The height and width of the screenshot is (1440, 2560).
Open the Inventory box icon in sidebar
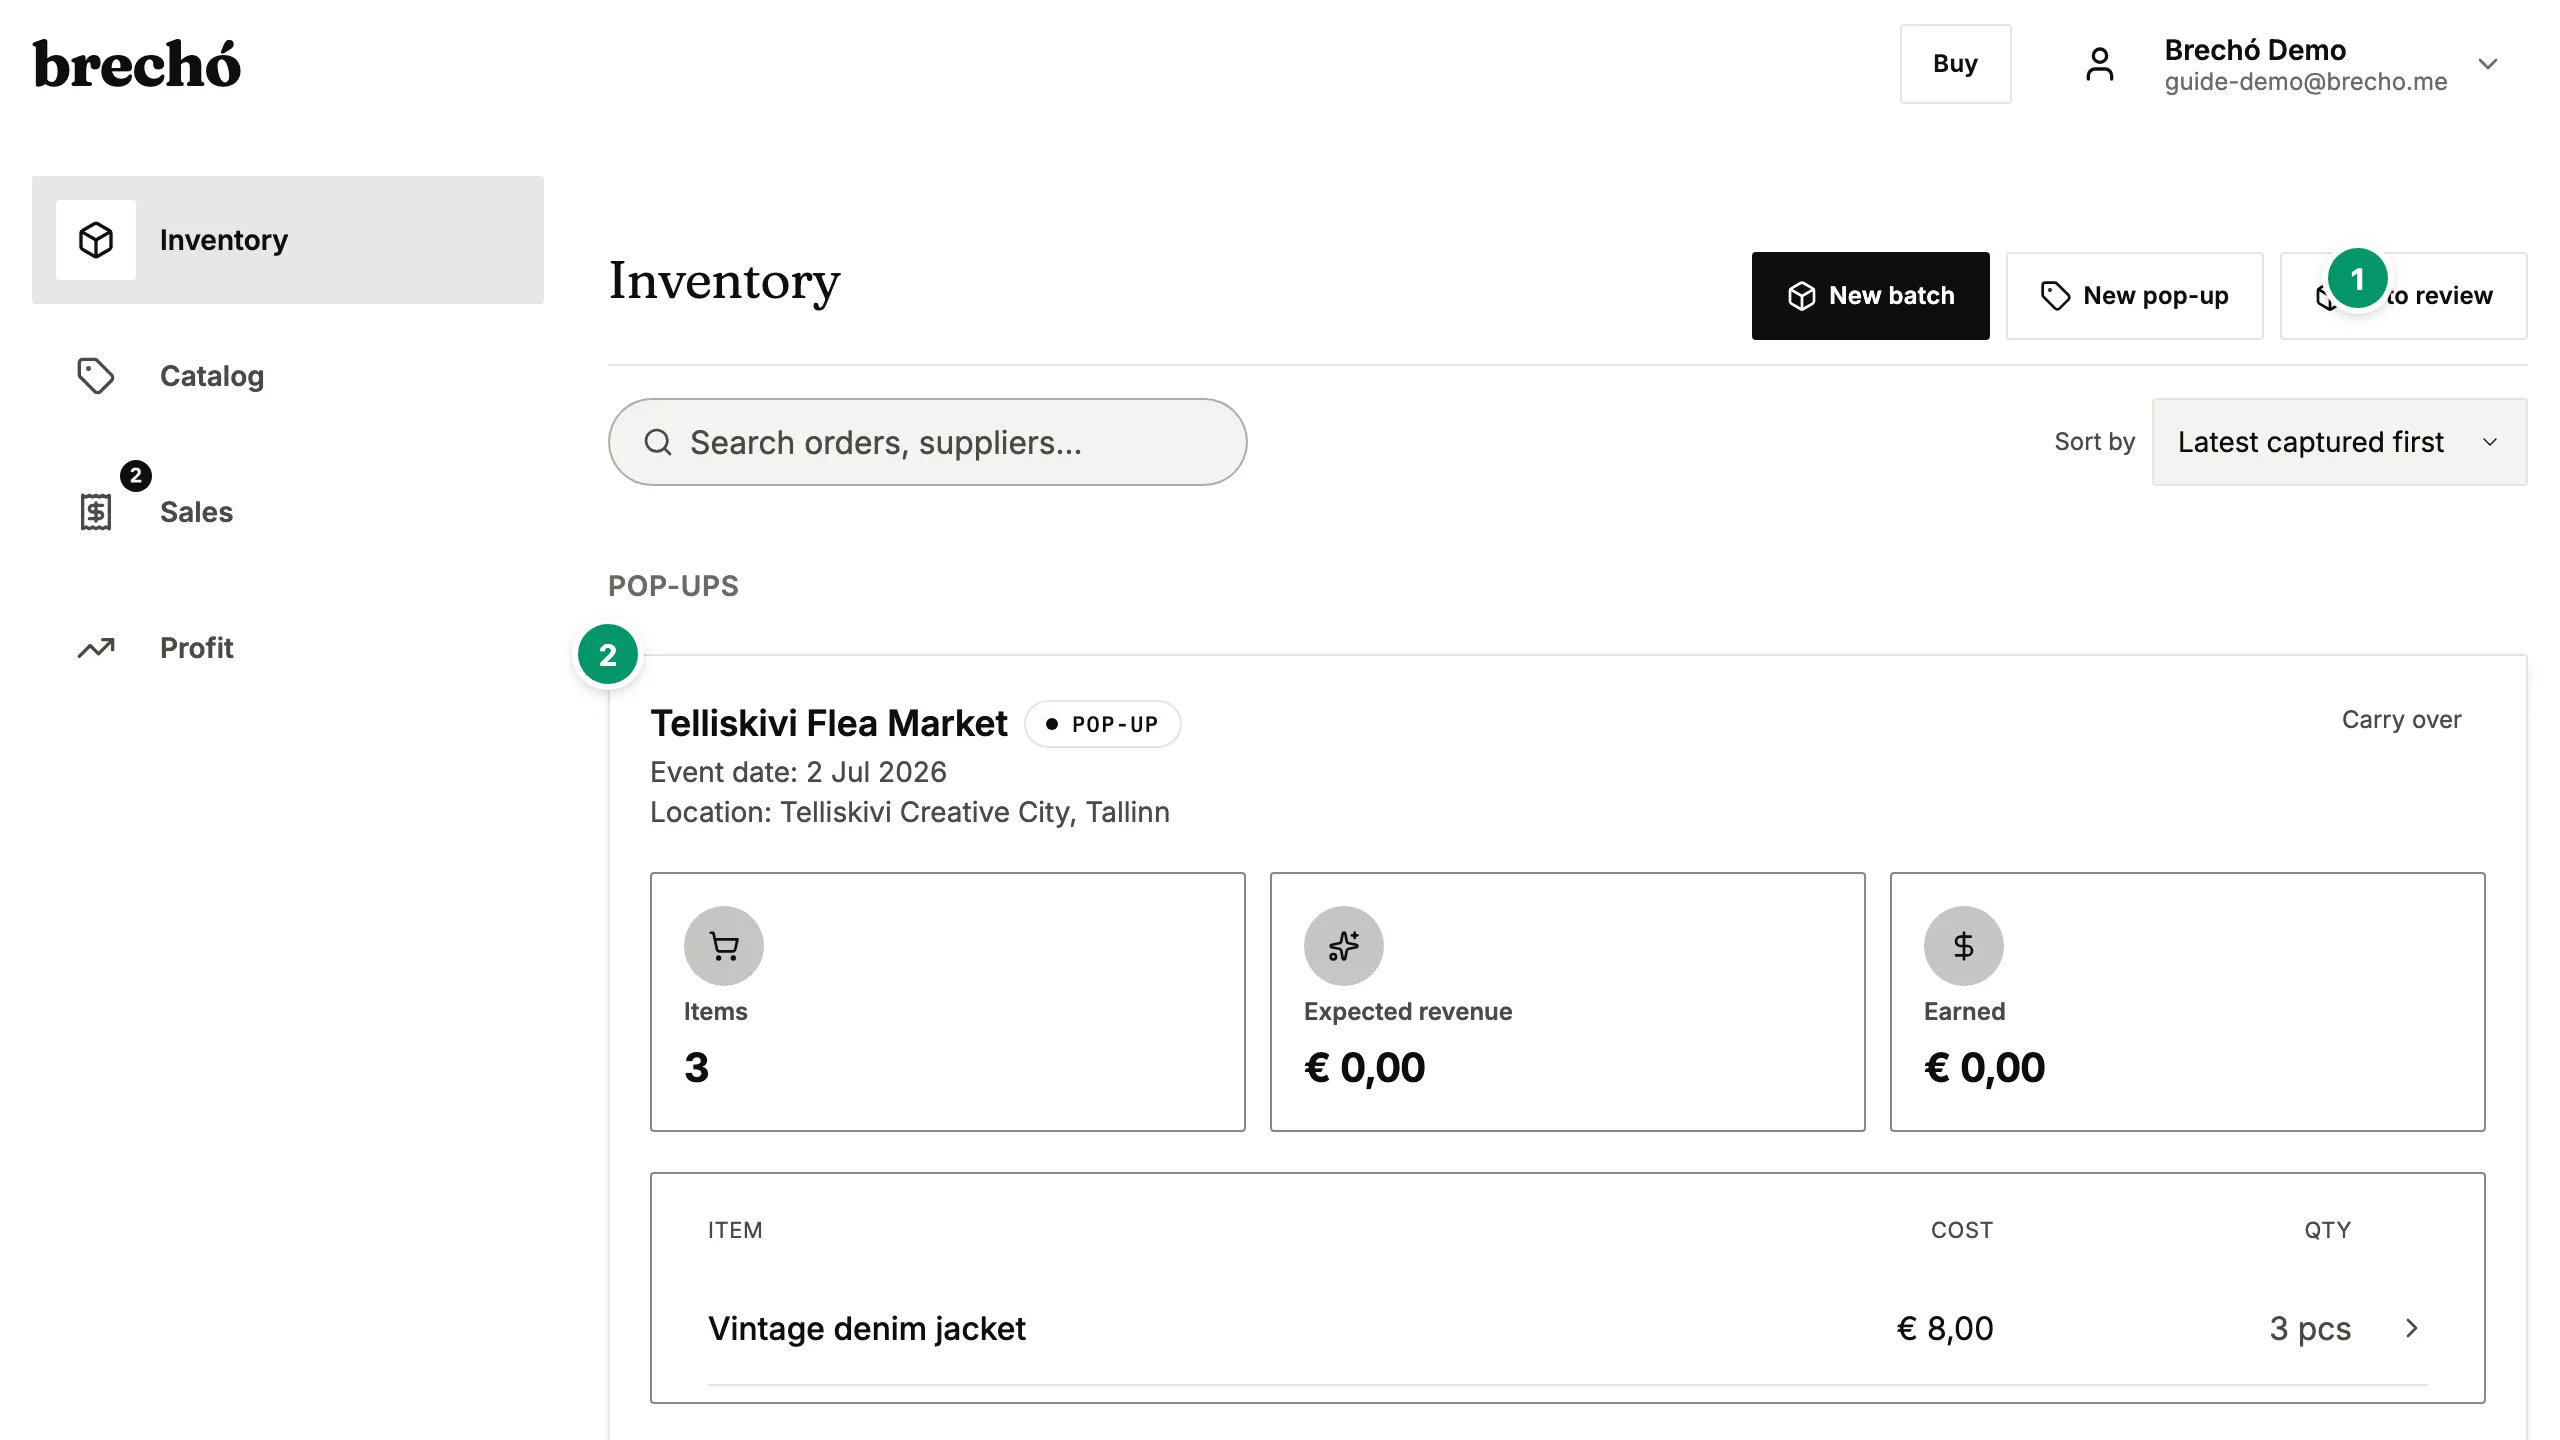click(96, 240)
